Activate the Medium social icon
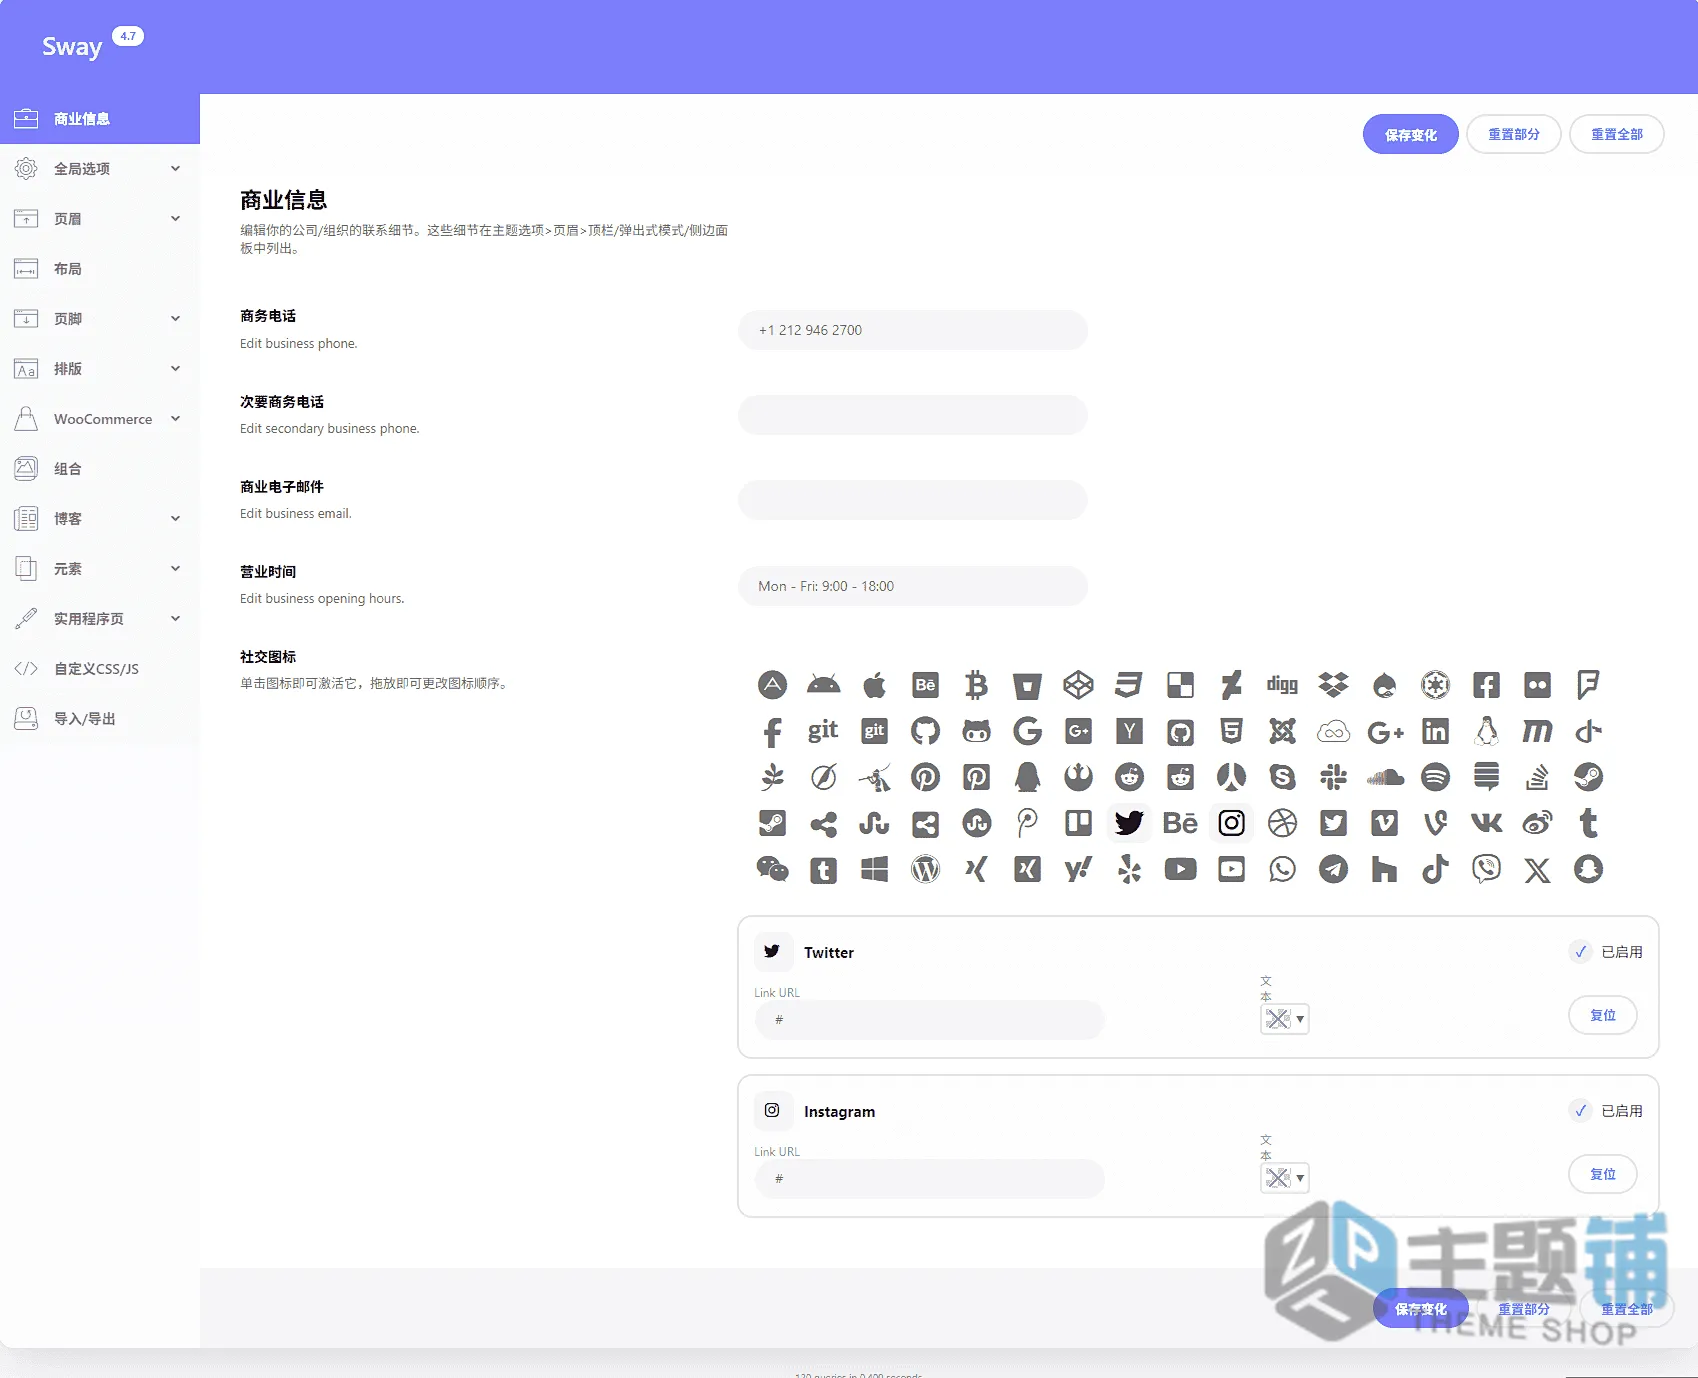1698x1378 pixels. (1537, 731)
